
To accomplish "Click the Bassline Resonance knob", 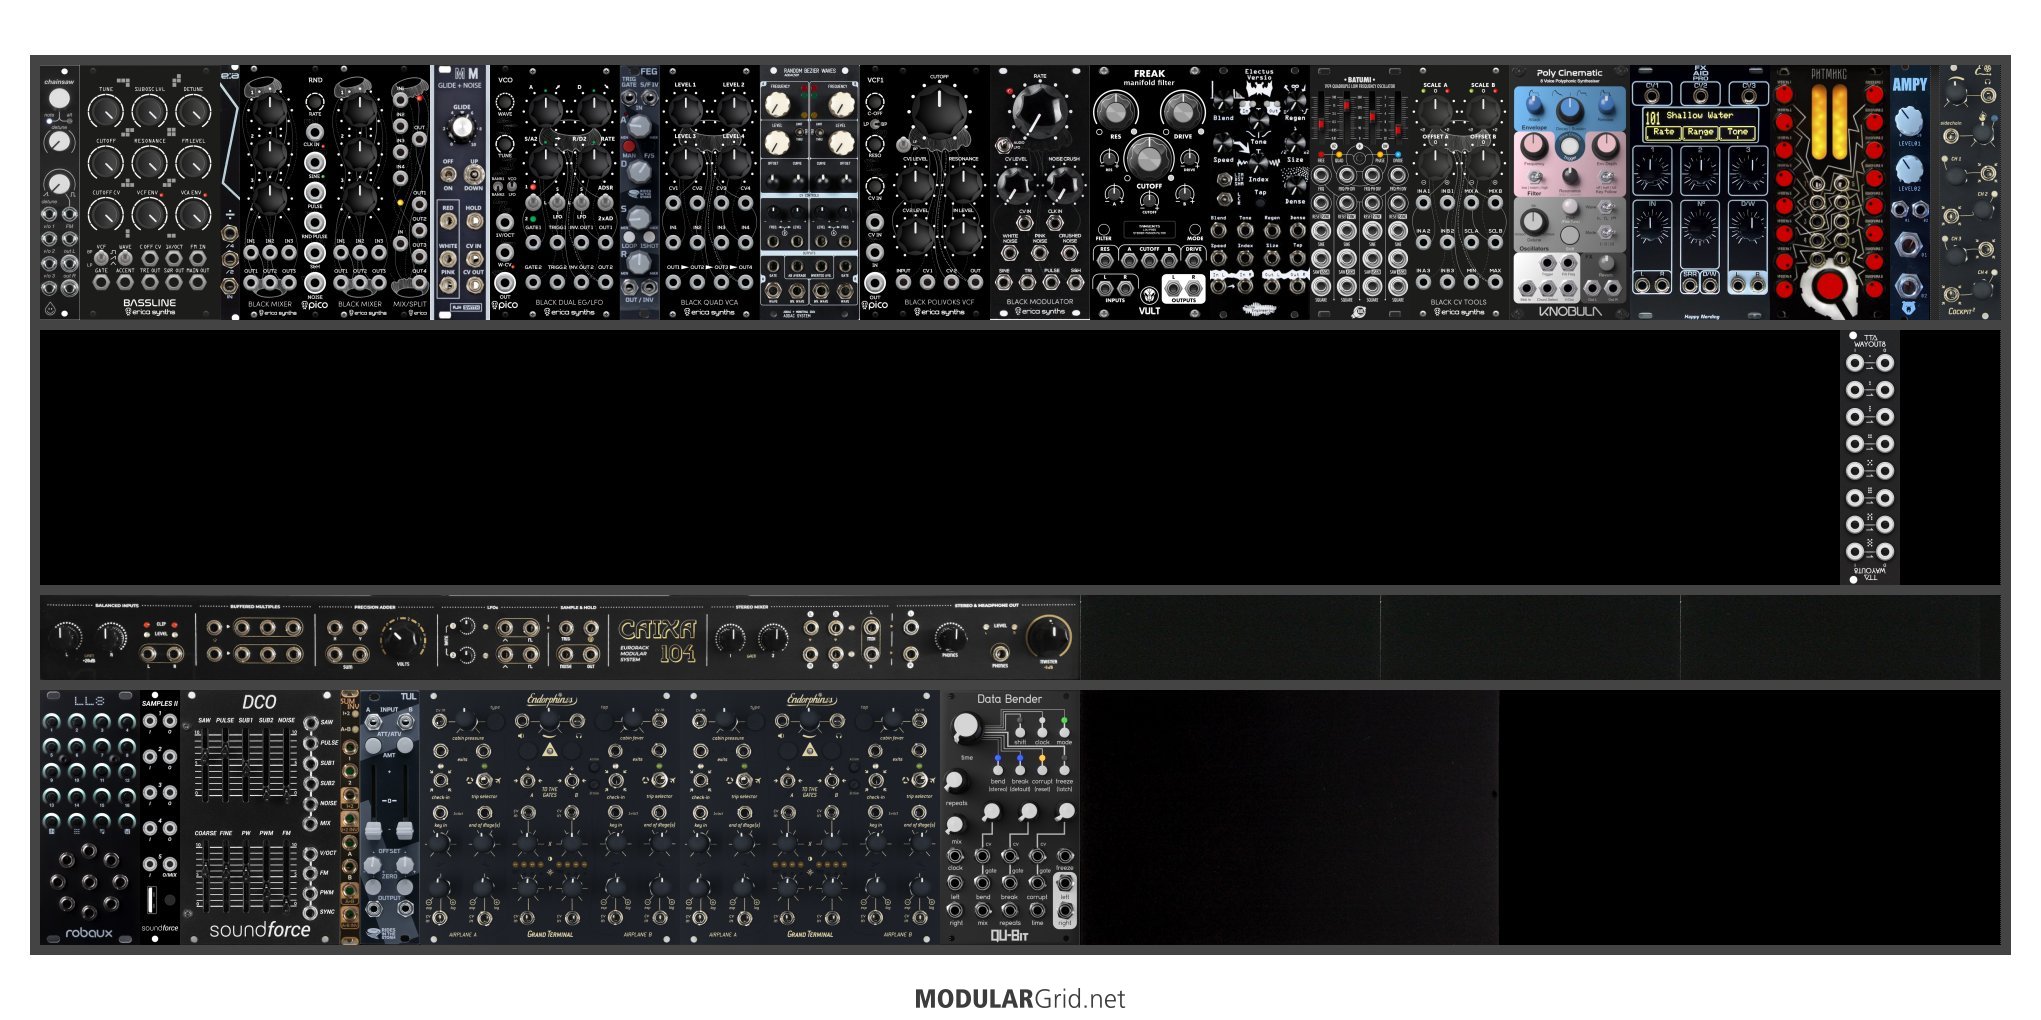I will [x=149, y=161].
